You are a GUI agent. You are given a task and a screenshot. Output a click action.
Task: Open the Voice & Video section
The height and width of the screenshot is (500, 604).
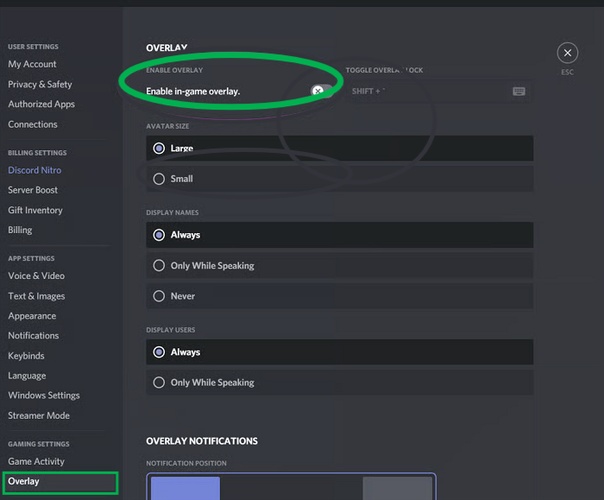36,276
